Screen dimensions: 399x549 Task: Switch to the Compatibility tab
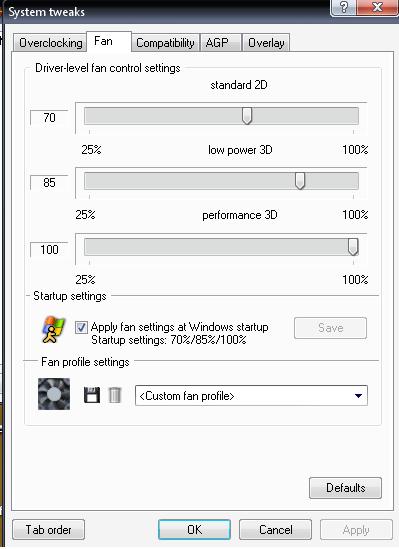(165, 43)
